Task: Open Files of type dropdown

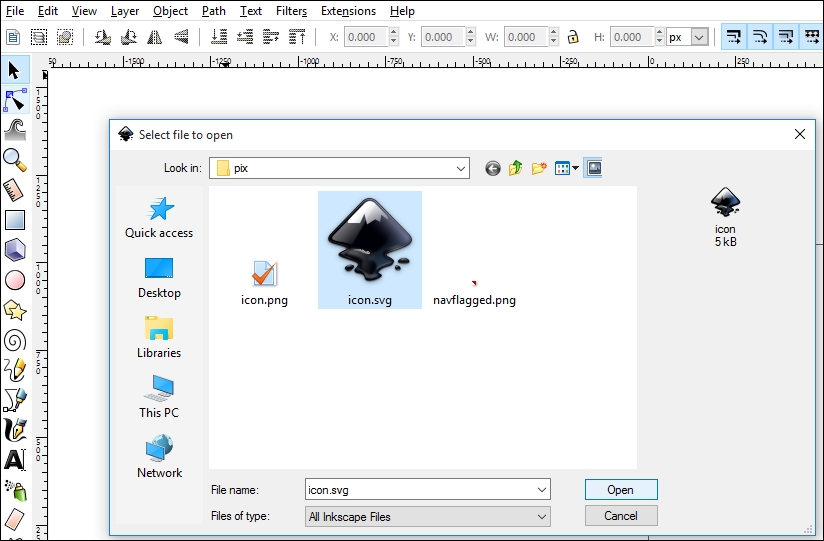Action: pos(542,516)
